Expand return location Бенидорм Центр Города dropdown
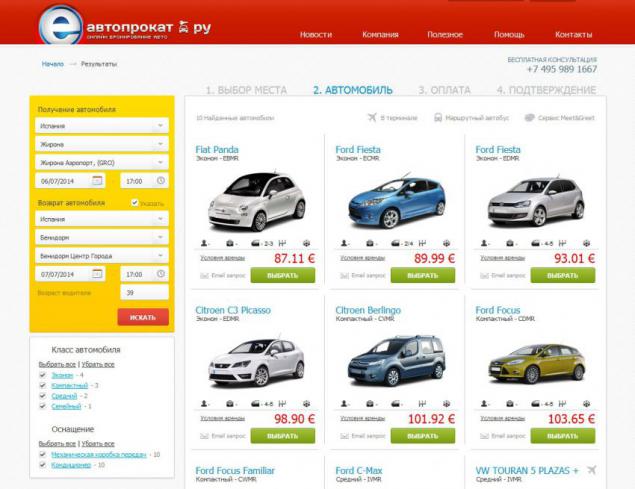Viewport: 635px width, 489px height. pos(102,256)
